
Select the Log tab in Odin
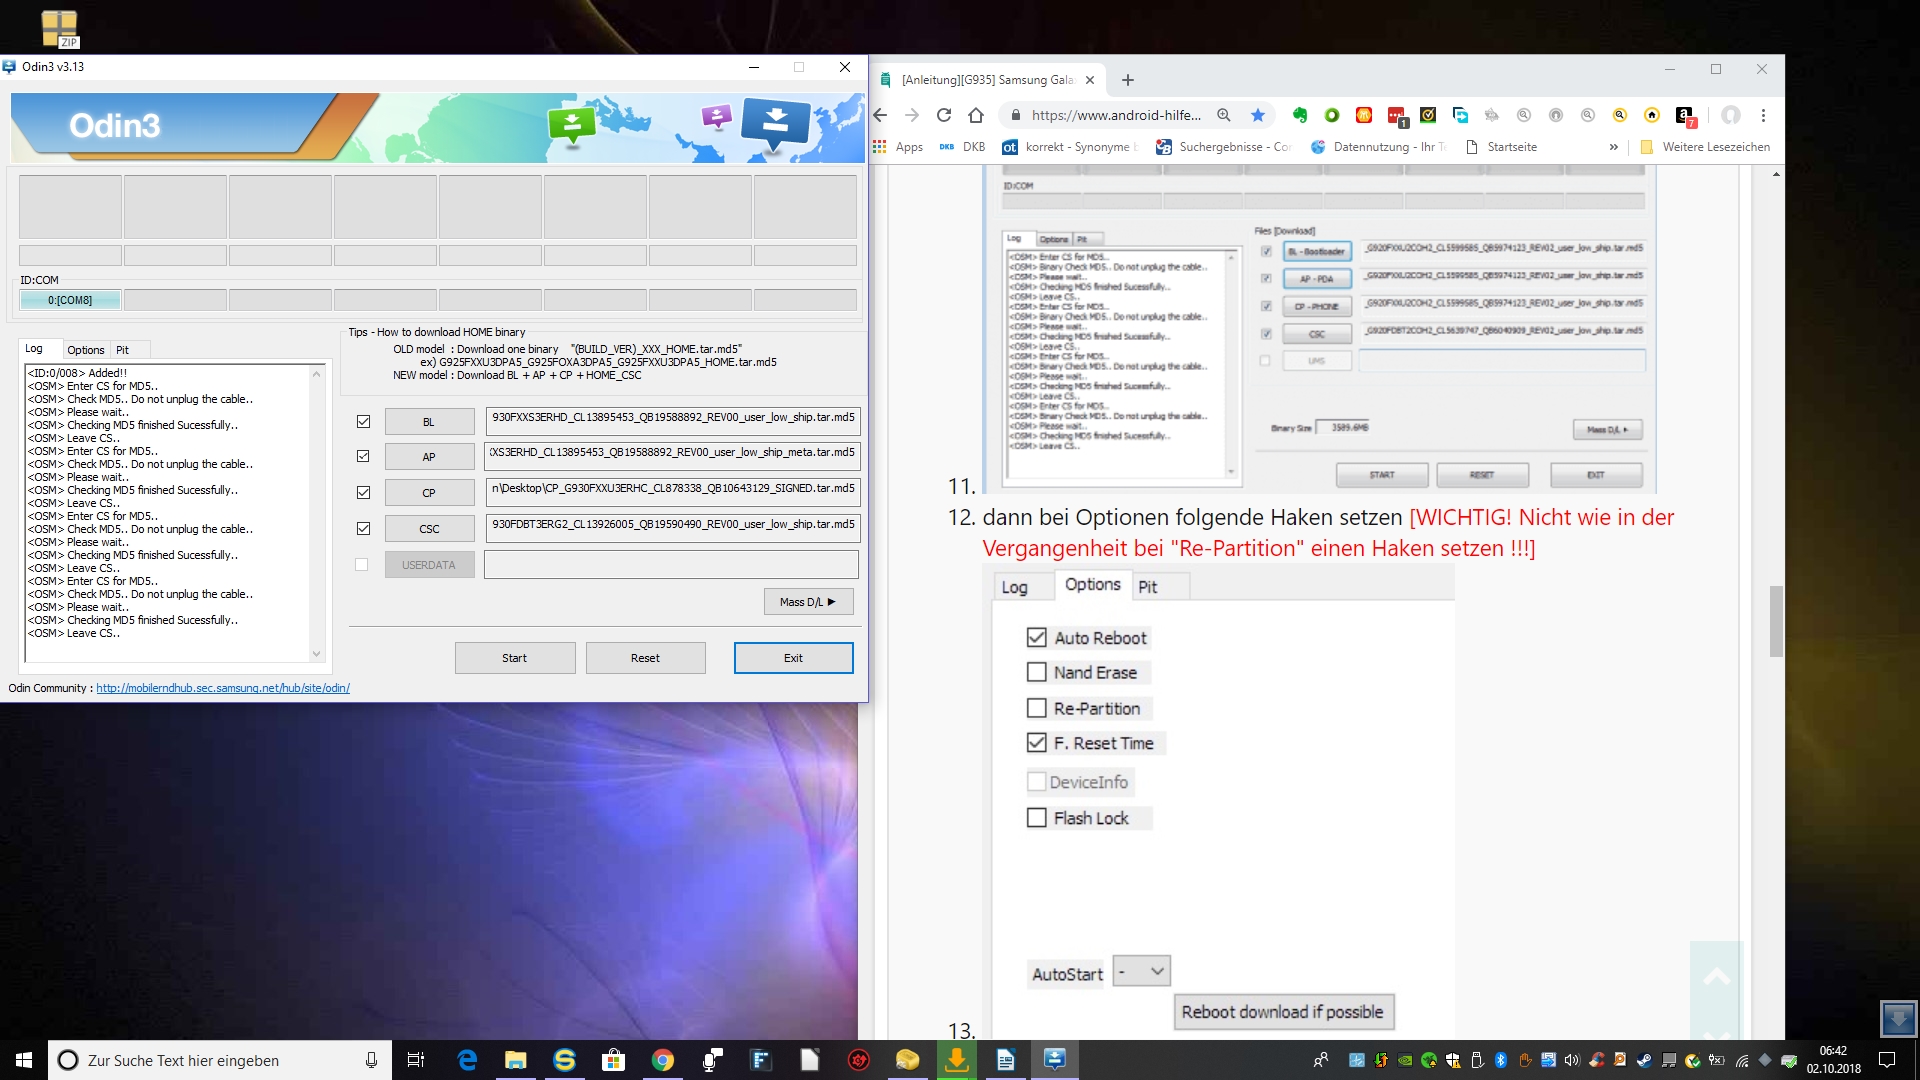tap(34, 349)
